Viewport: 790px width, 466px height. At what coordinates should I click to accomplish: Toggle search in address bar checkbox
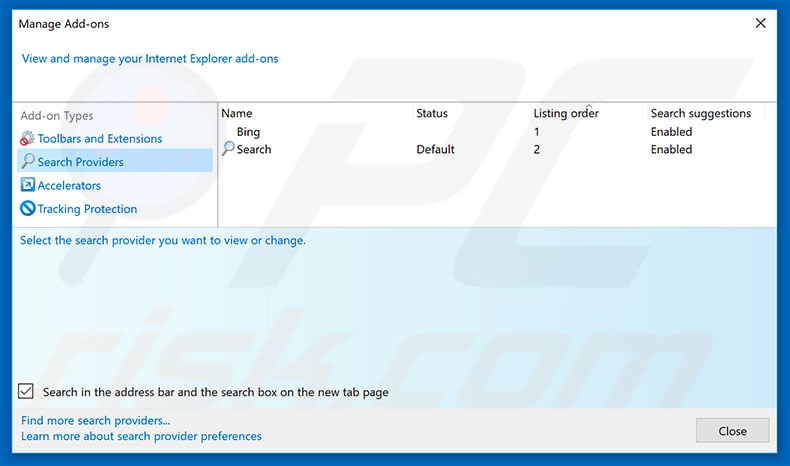click(26, 391)
